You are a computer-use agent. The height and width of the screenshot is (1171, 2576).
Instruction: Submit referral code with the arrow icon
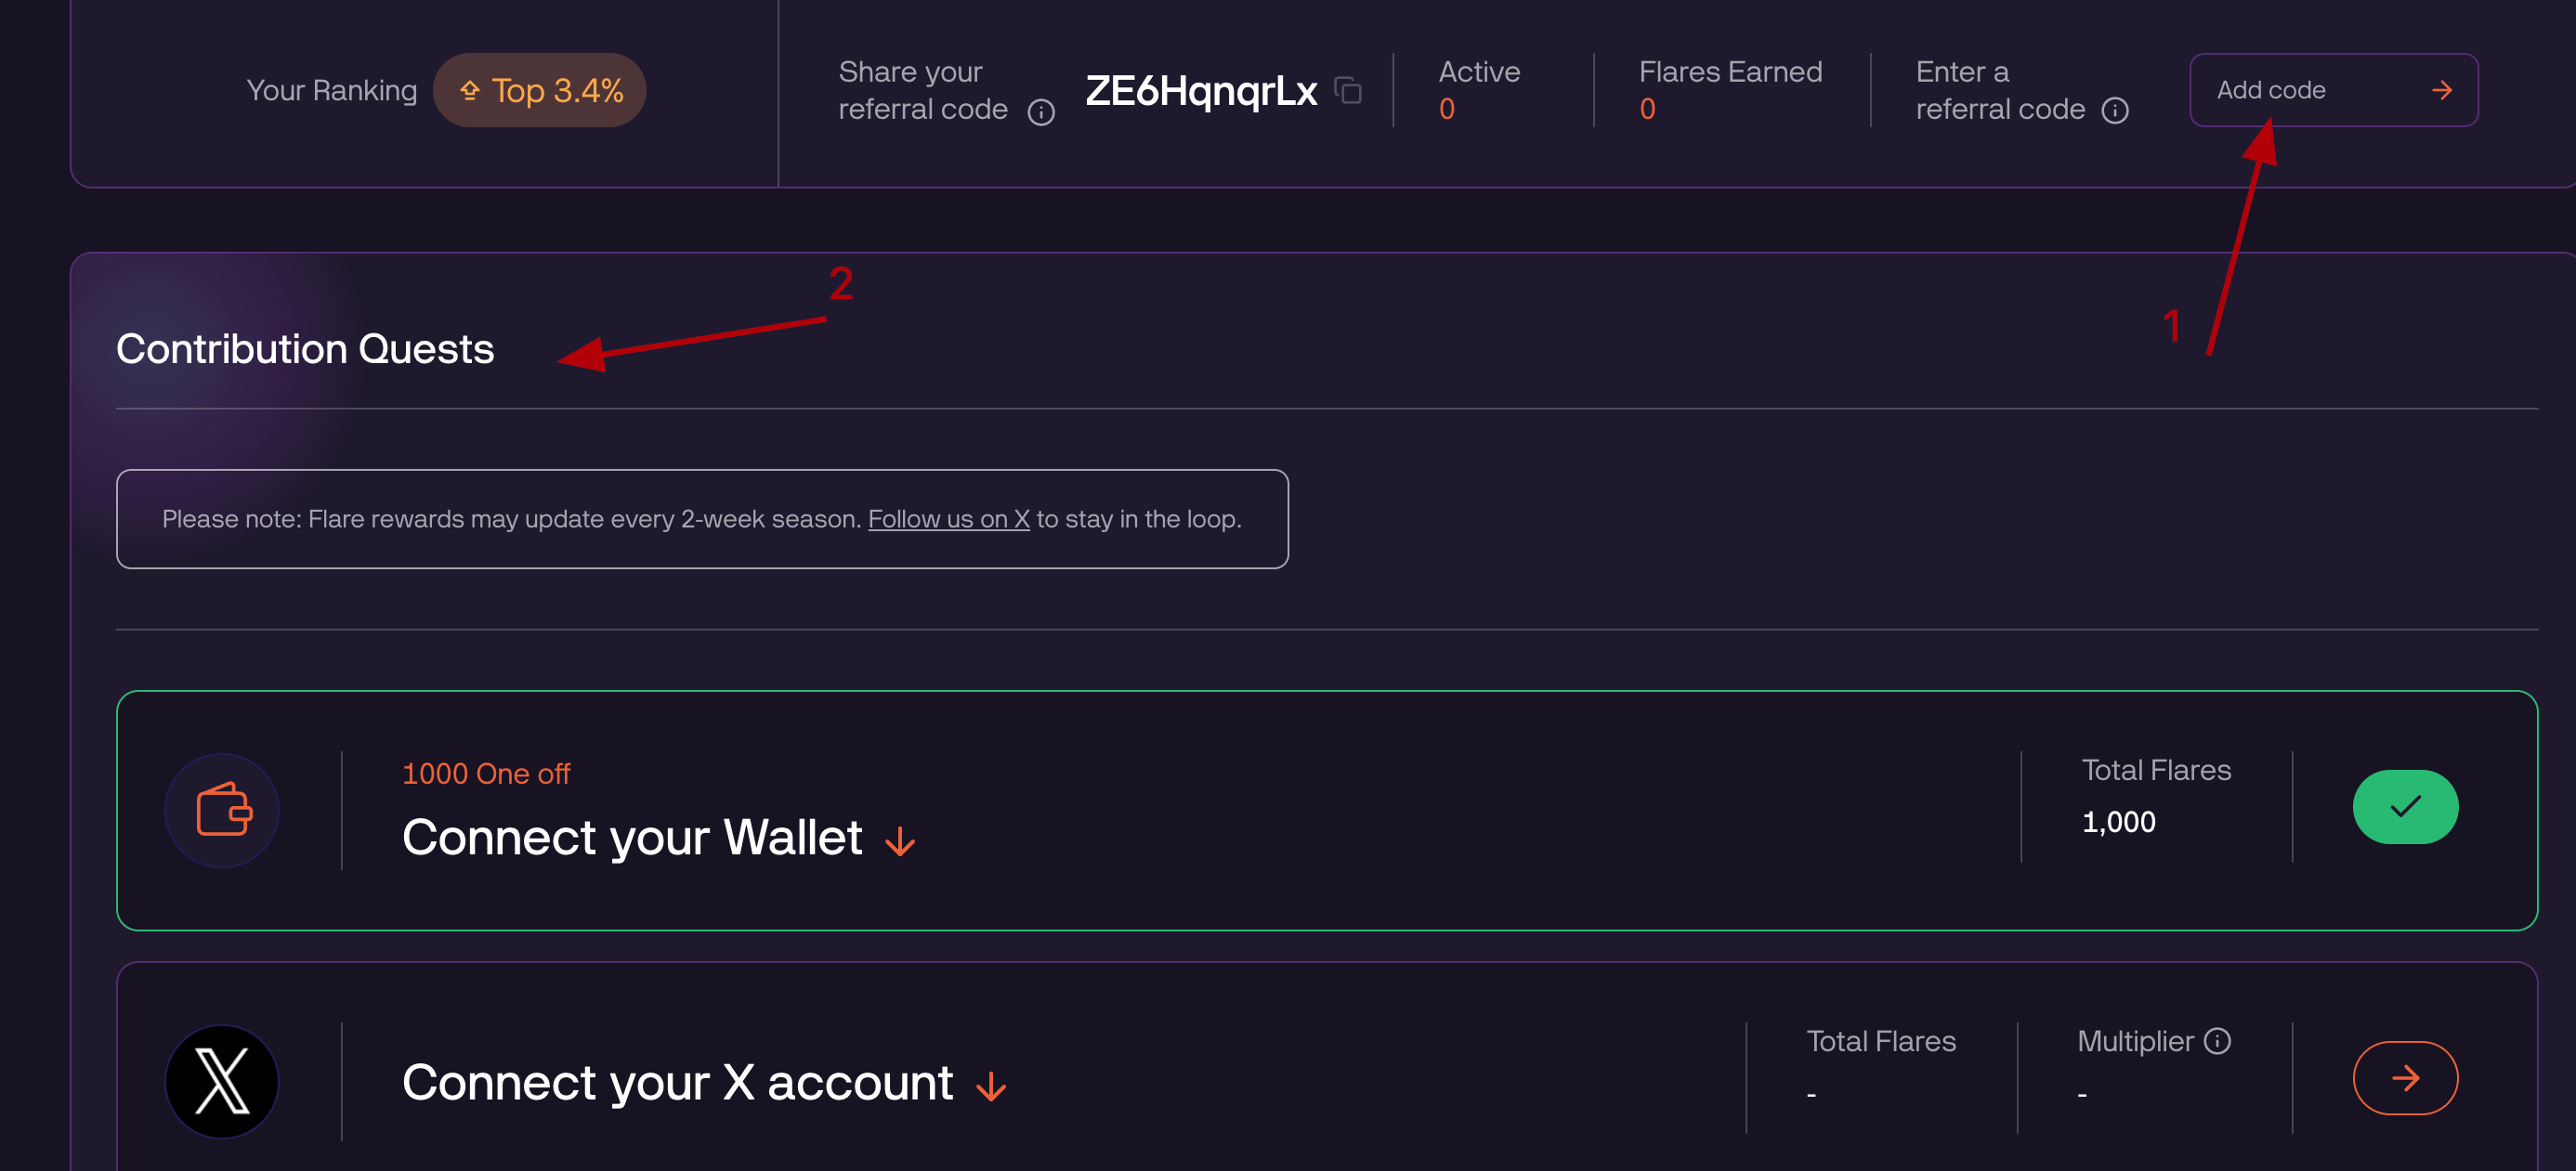(2441, 90)
